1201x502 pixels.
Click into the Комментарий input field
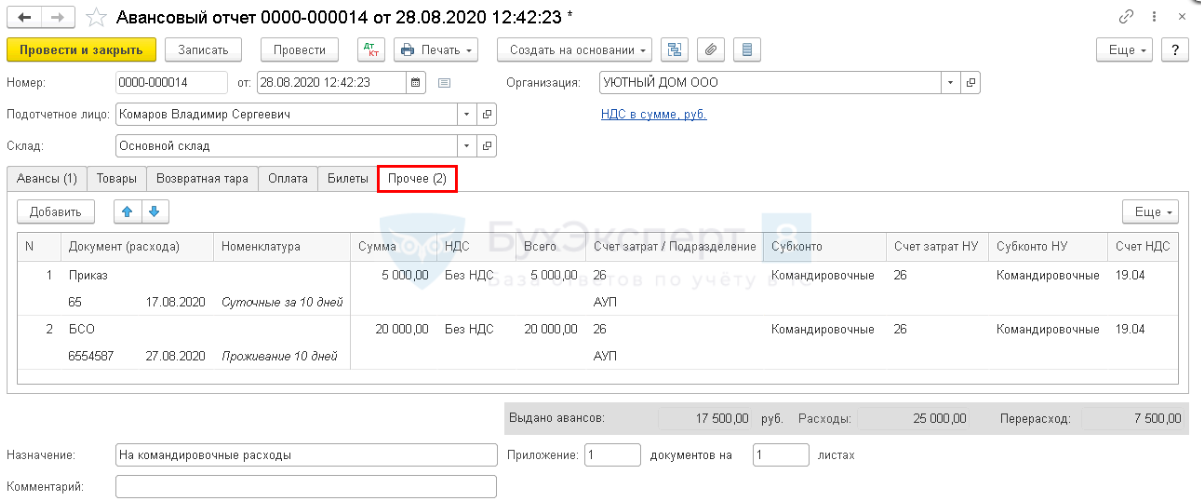coord(306,487)
